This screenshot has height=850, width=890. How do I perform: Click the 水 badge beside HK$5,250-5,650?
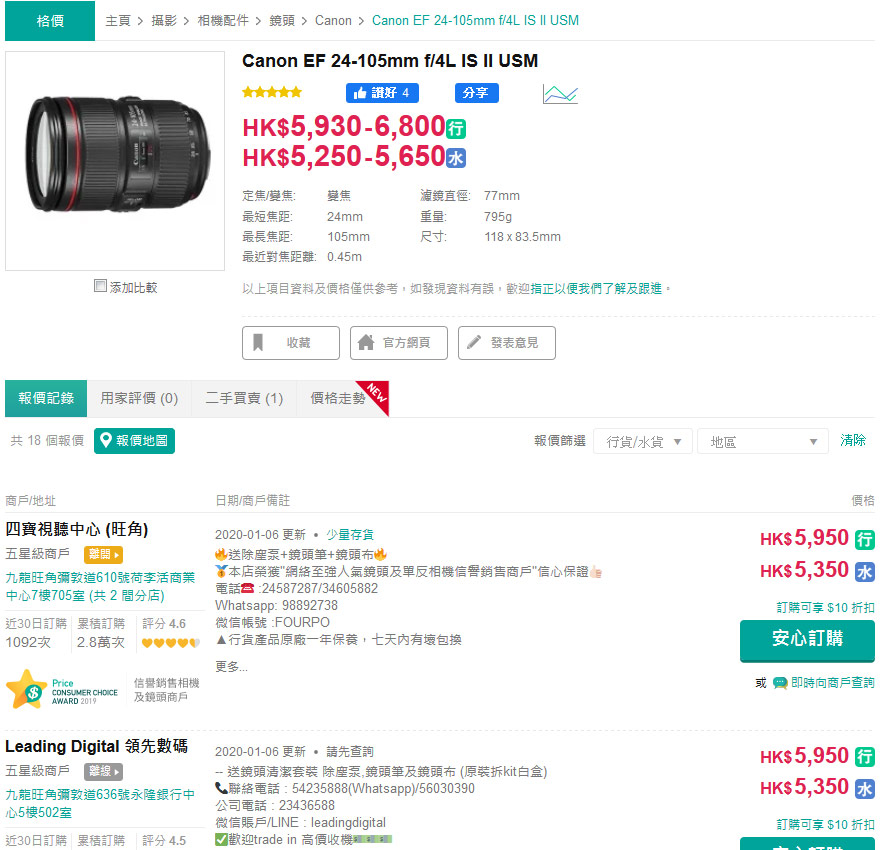pyautogui.click(x=456, y=158)
